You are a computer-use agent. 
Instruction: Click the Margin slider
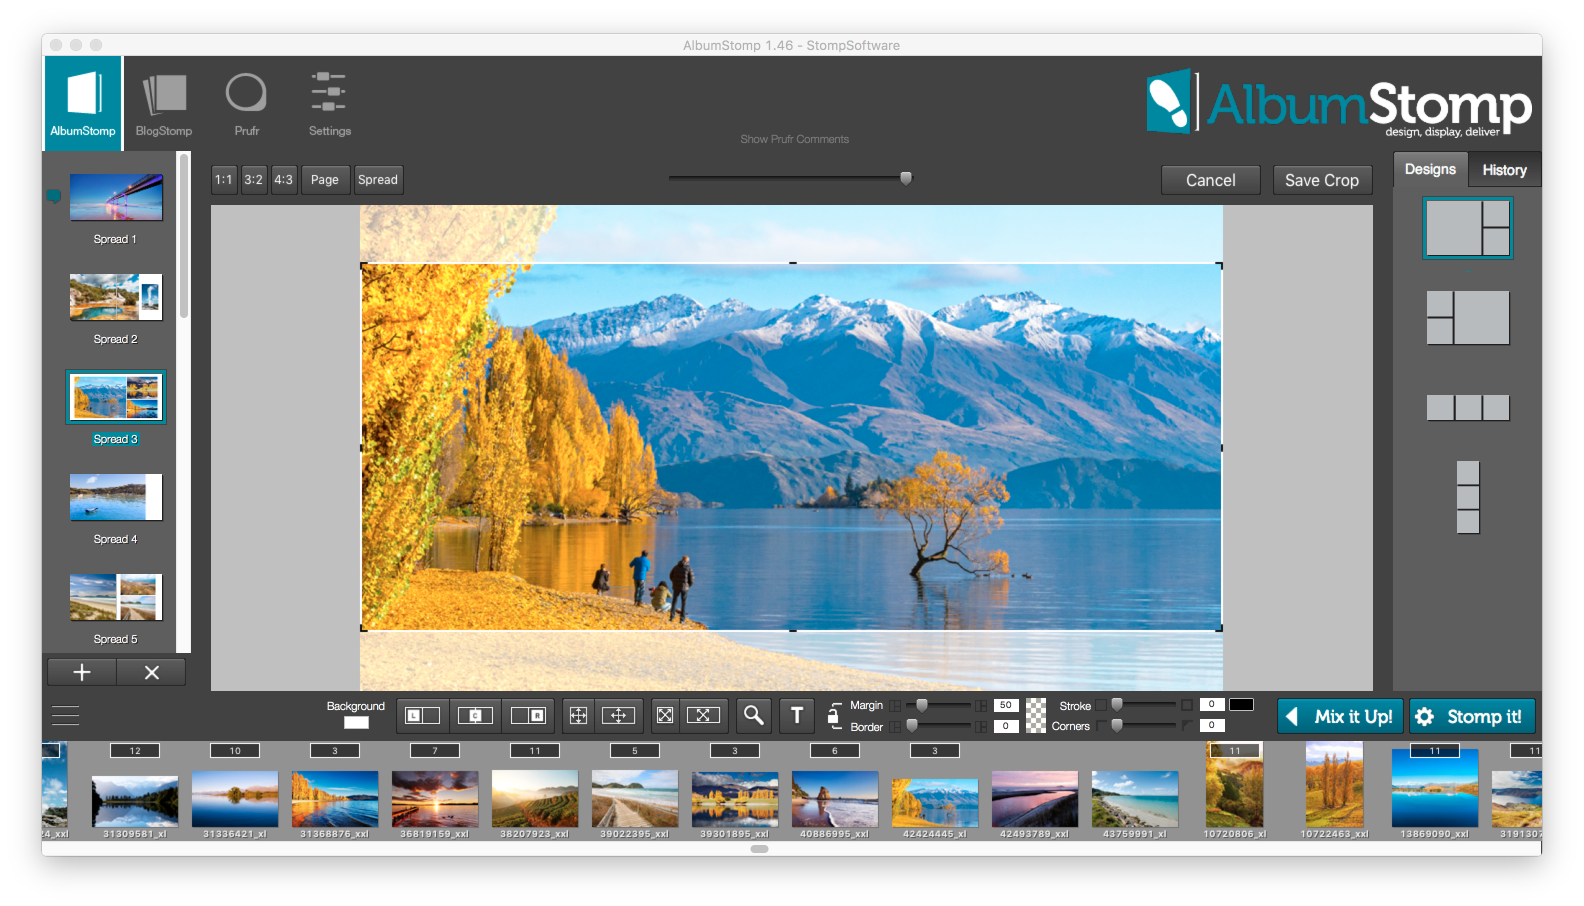tap(938, 705)
